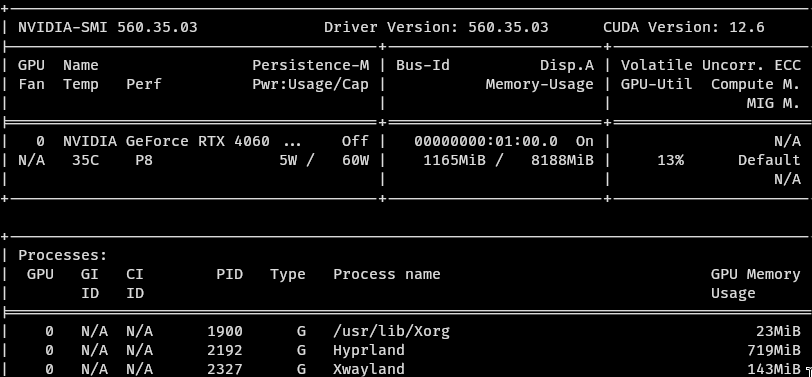Select the Display Active On value

click(585, 141)
